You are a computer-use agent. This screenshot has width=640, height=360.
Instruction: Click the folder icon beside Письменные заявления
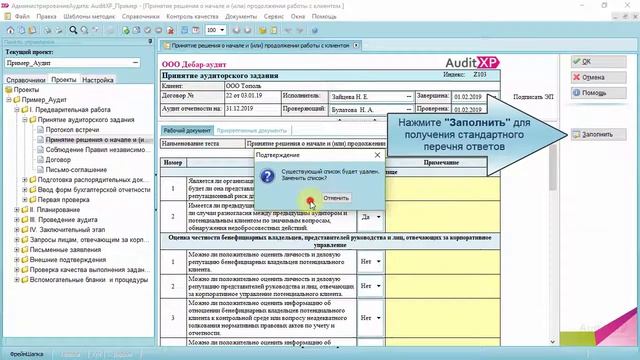(x=24, y=250)
